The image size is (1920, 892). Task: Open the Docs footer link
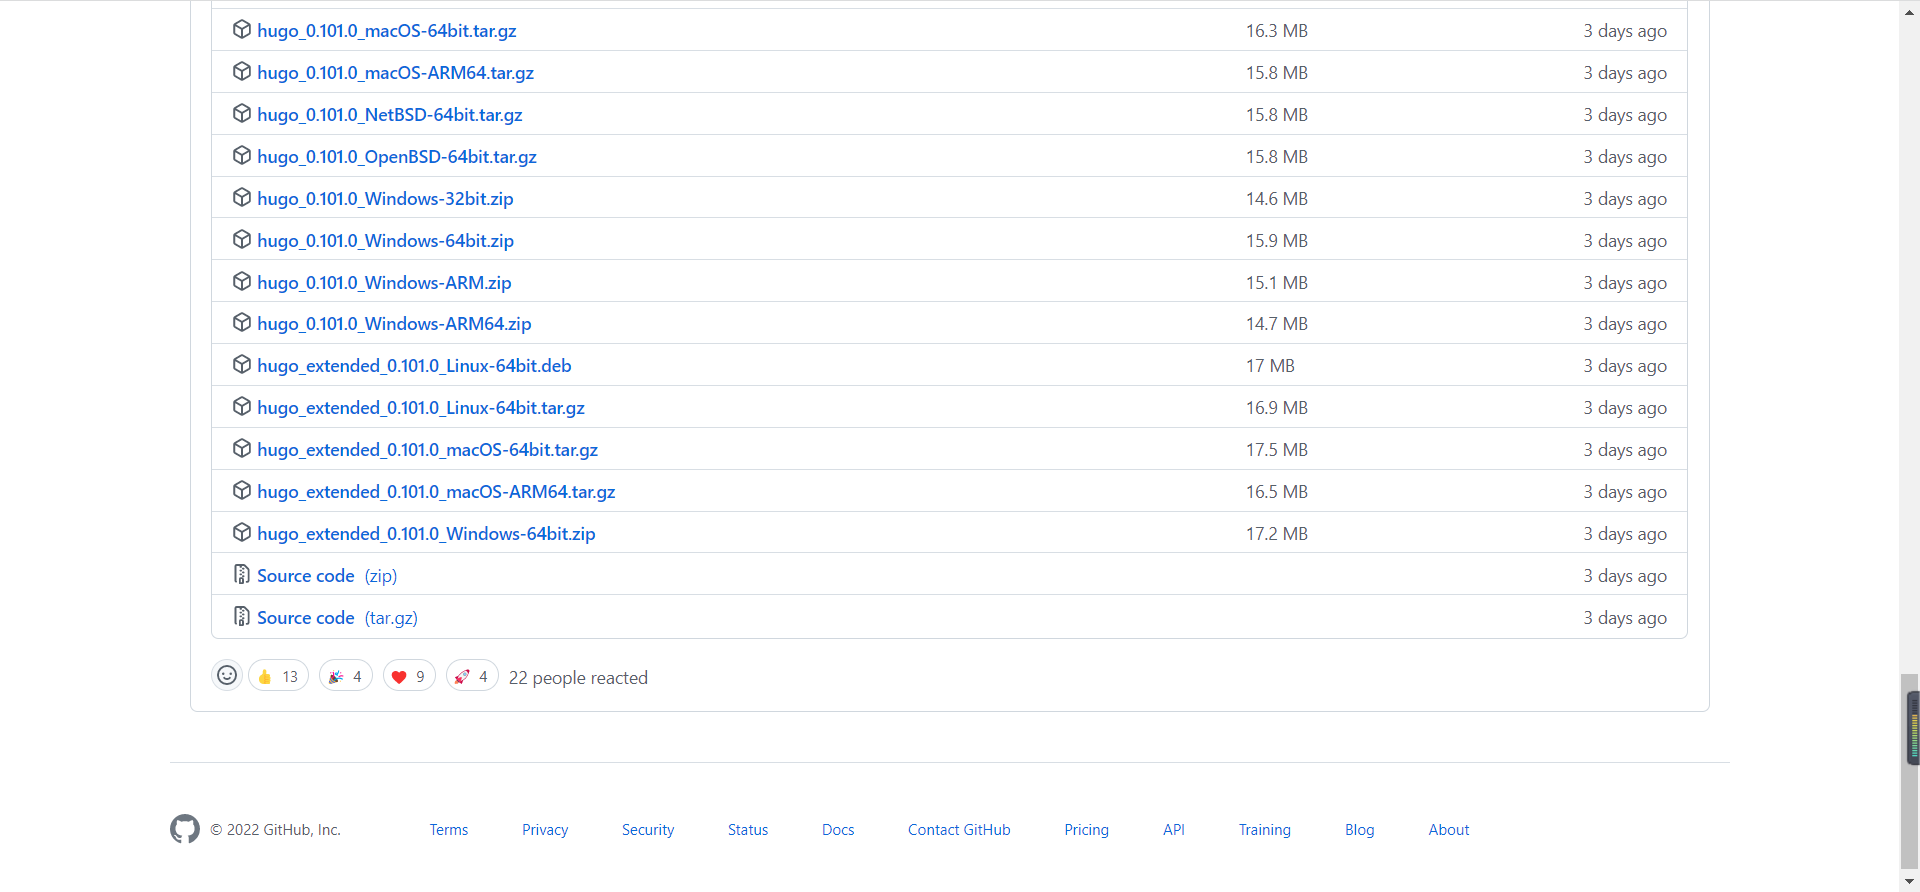[838, 830]
